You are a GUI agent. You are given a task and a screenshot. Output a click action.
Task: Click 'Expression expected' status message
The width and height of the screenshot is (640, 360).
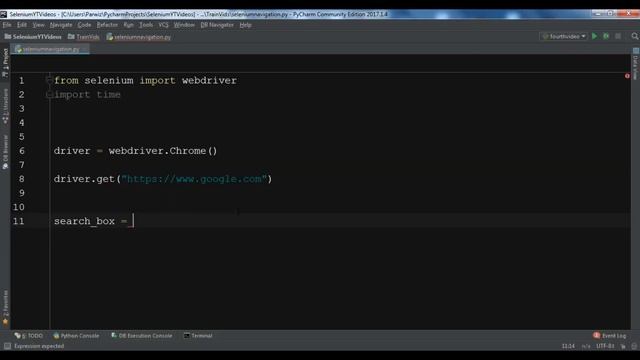(x=39, y=346)
